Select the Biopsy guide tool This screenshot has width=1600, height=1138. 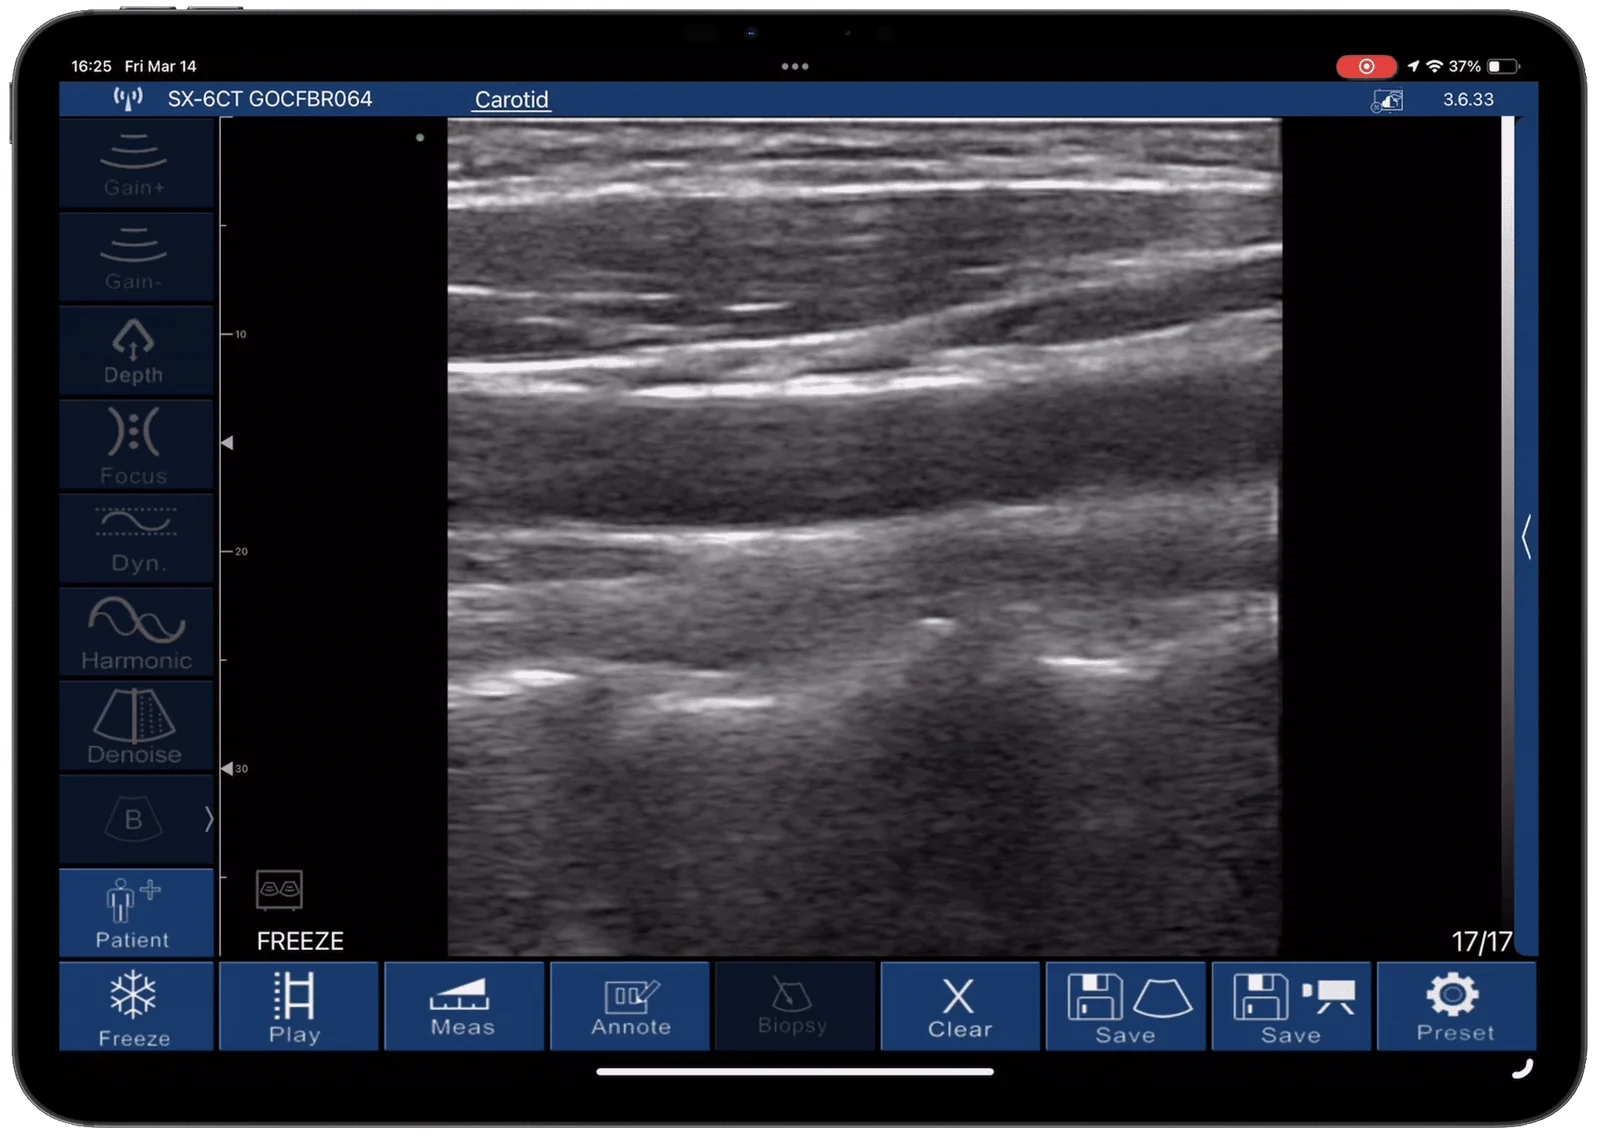[795, 1007]
